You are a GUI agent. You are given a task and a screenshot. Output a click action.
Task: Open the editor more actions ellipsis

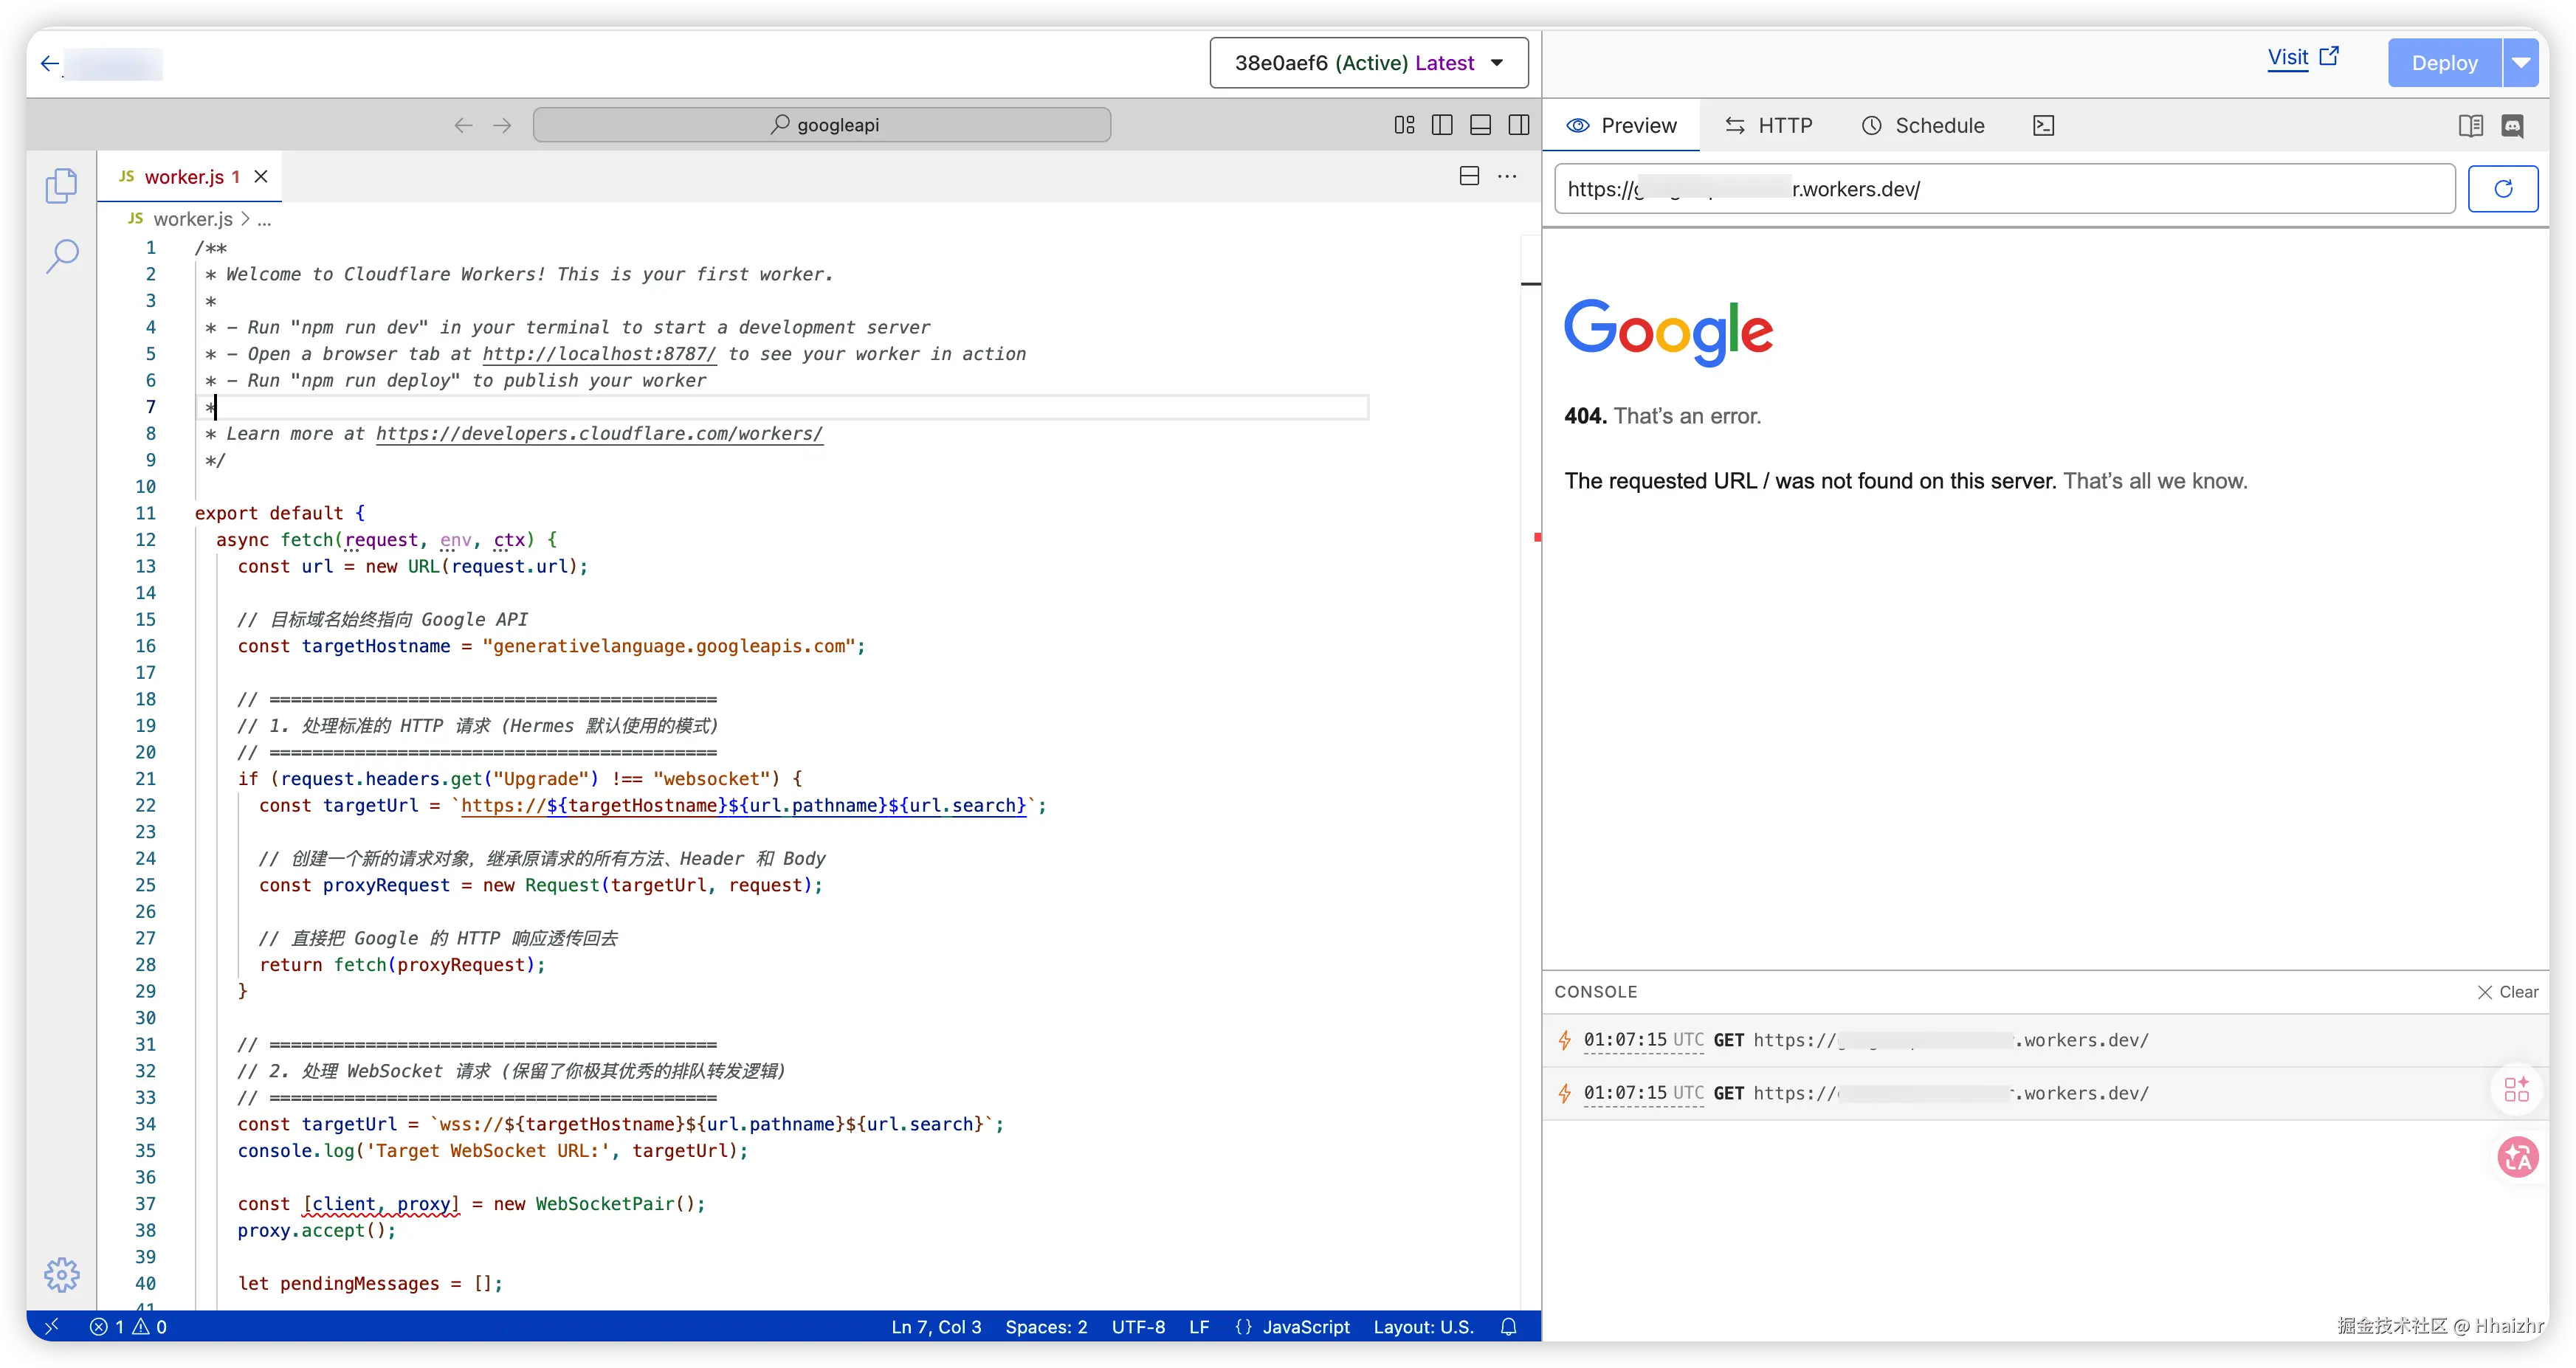click(1507, 177)
